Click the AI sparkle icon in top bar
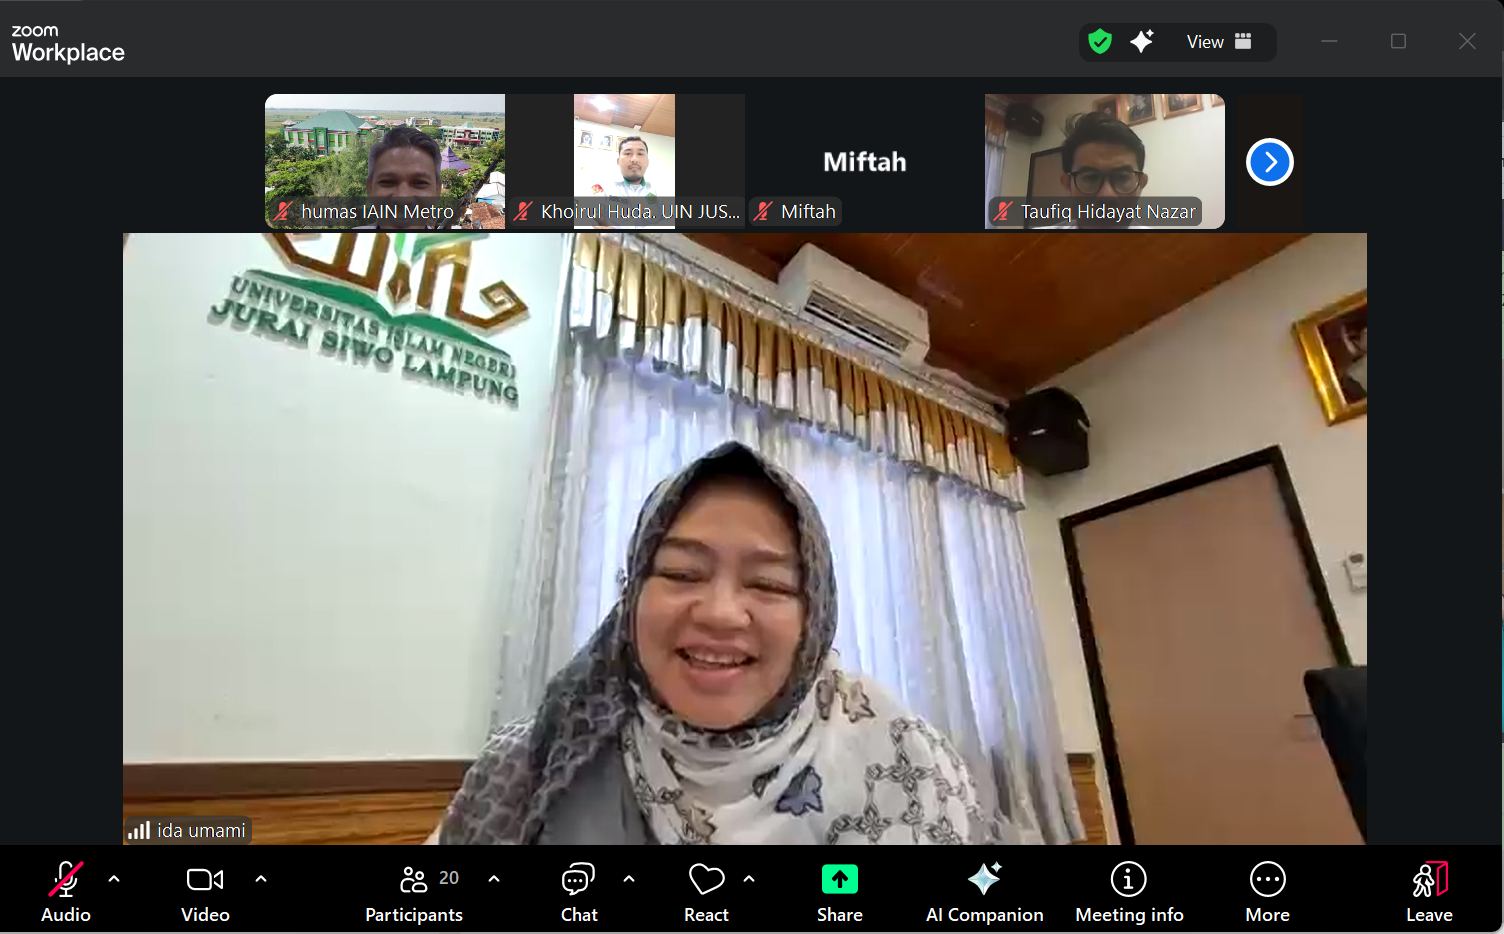This screenshot has width=1504, height=934. pos(1142,42)
